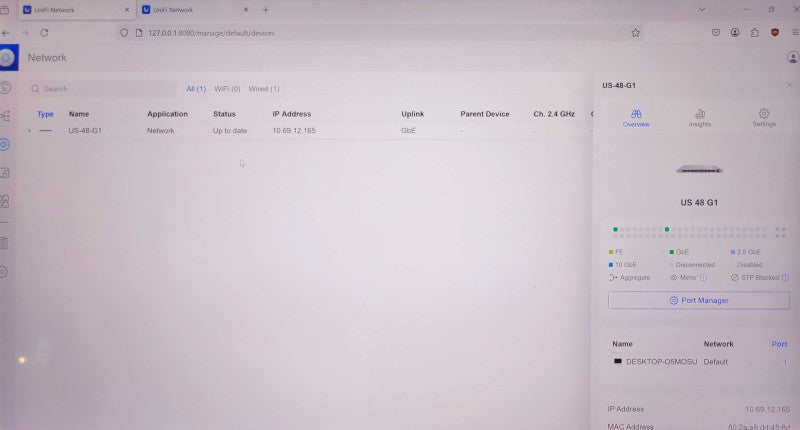Image resolution: width=800 pixels, height=430 pixels.
Task: Open the UniFi logo home icon
Action: click(x=7, y=58)
